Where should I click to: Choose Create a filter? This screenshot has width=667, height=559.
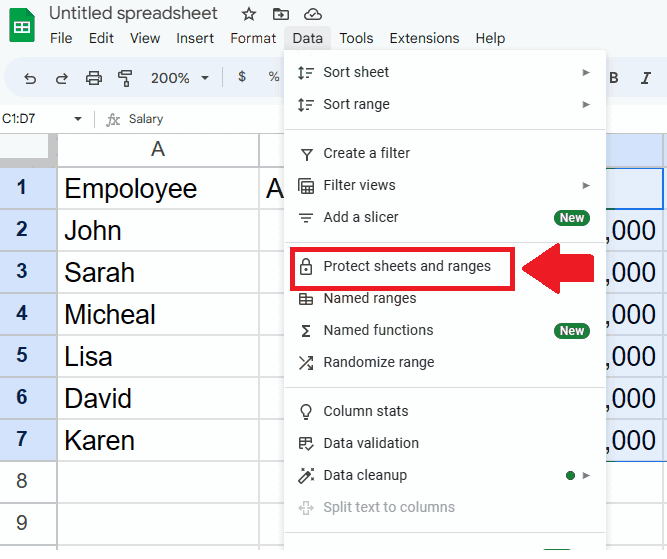coord(445,154)
